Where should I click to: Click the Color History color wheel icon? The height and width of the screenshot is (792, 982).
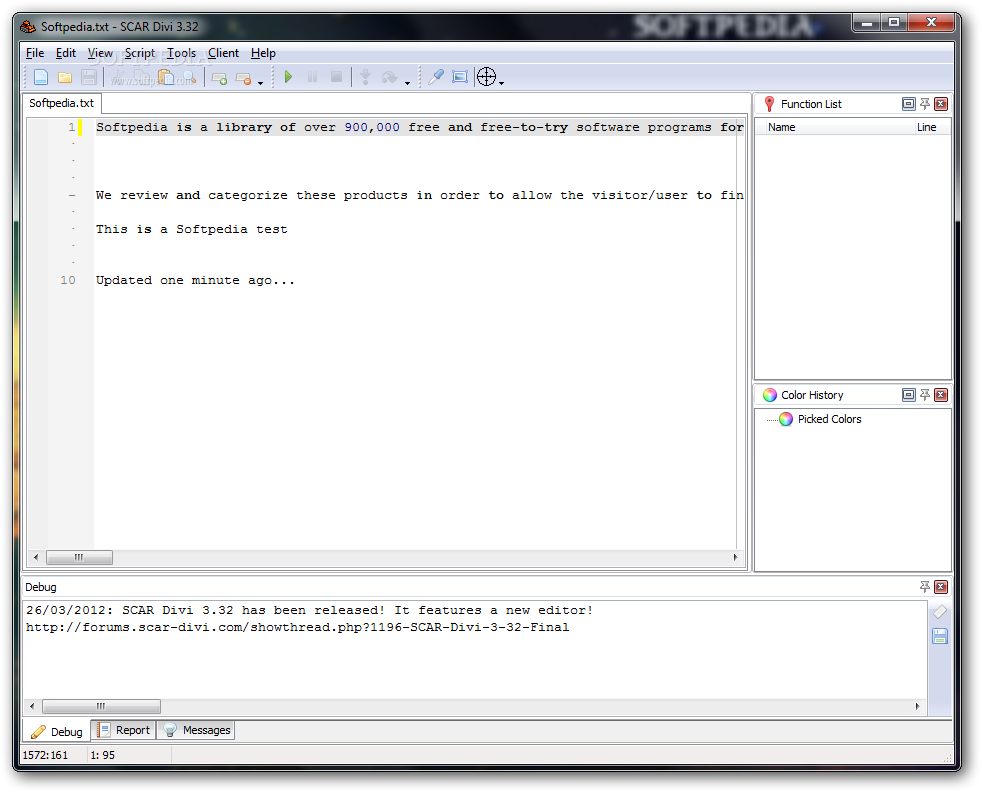click(770, 395)
